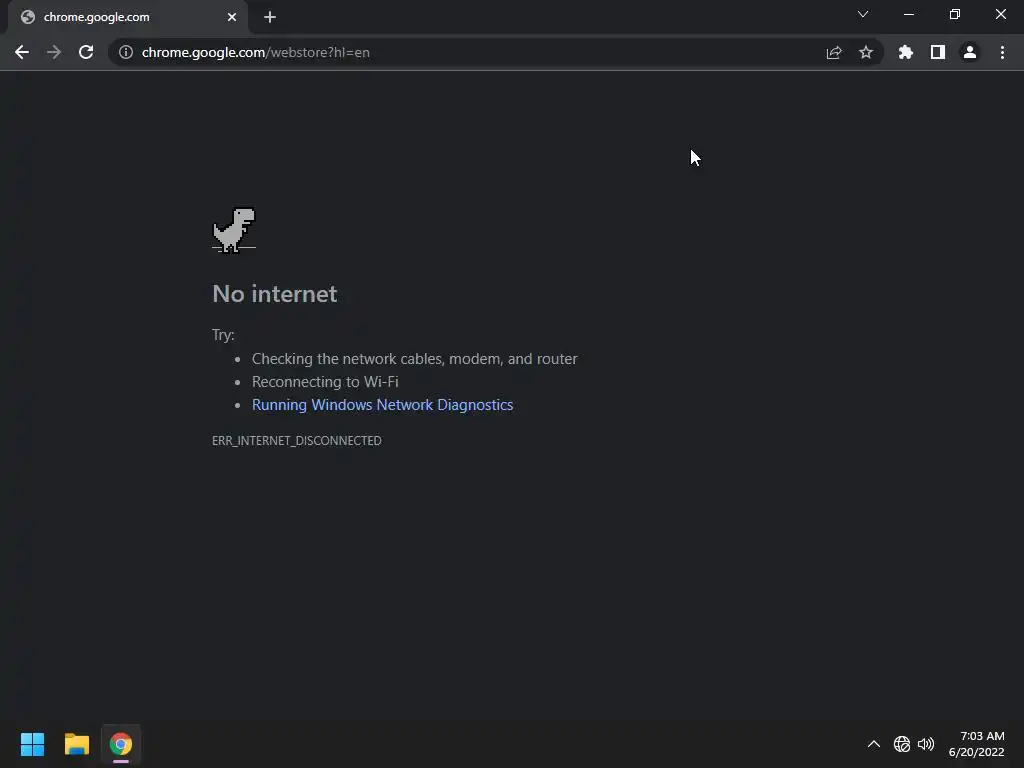
Task: Reload the current page
Action: pos(86,52)
